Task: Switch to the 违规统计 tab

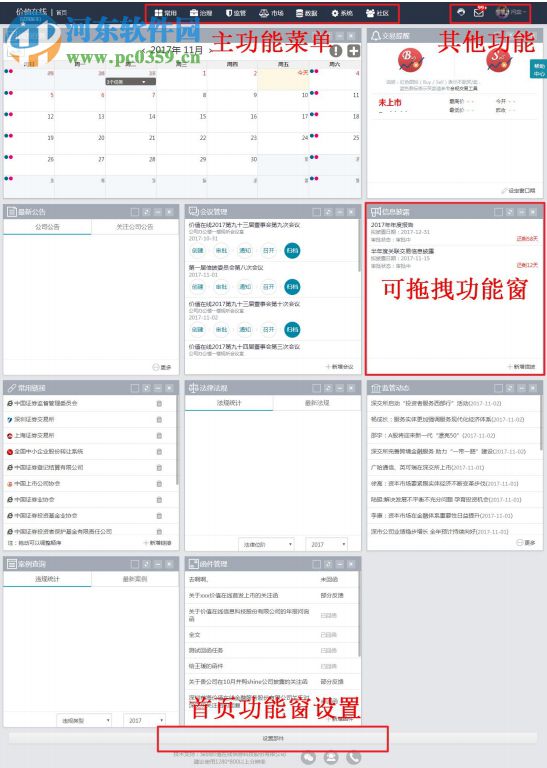Action: [x=48, y=579]
